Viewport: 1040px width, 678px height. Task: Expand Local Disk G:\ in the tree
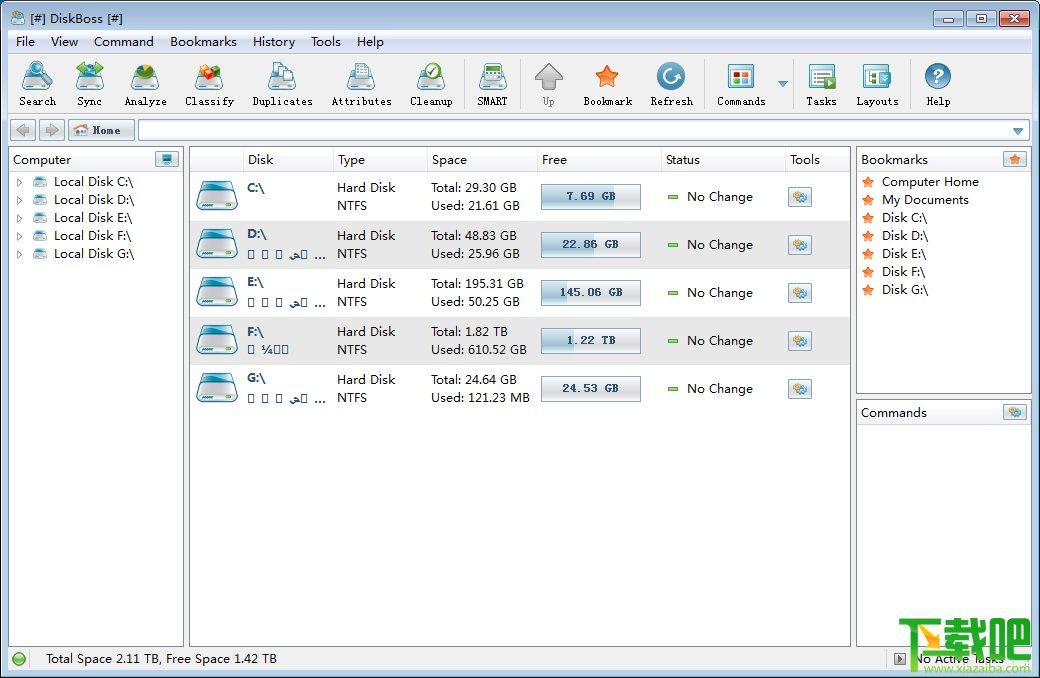pyautogui.click(x=20, y=253)
